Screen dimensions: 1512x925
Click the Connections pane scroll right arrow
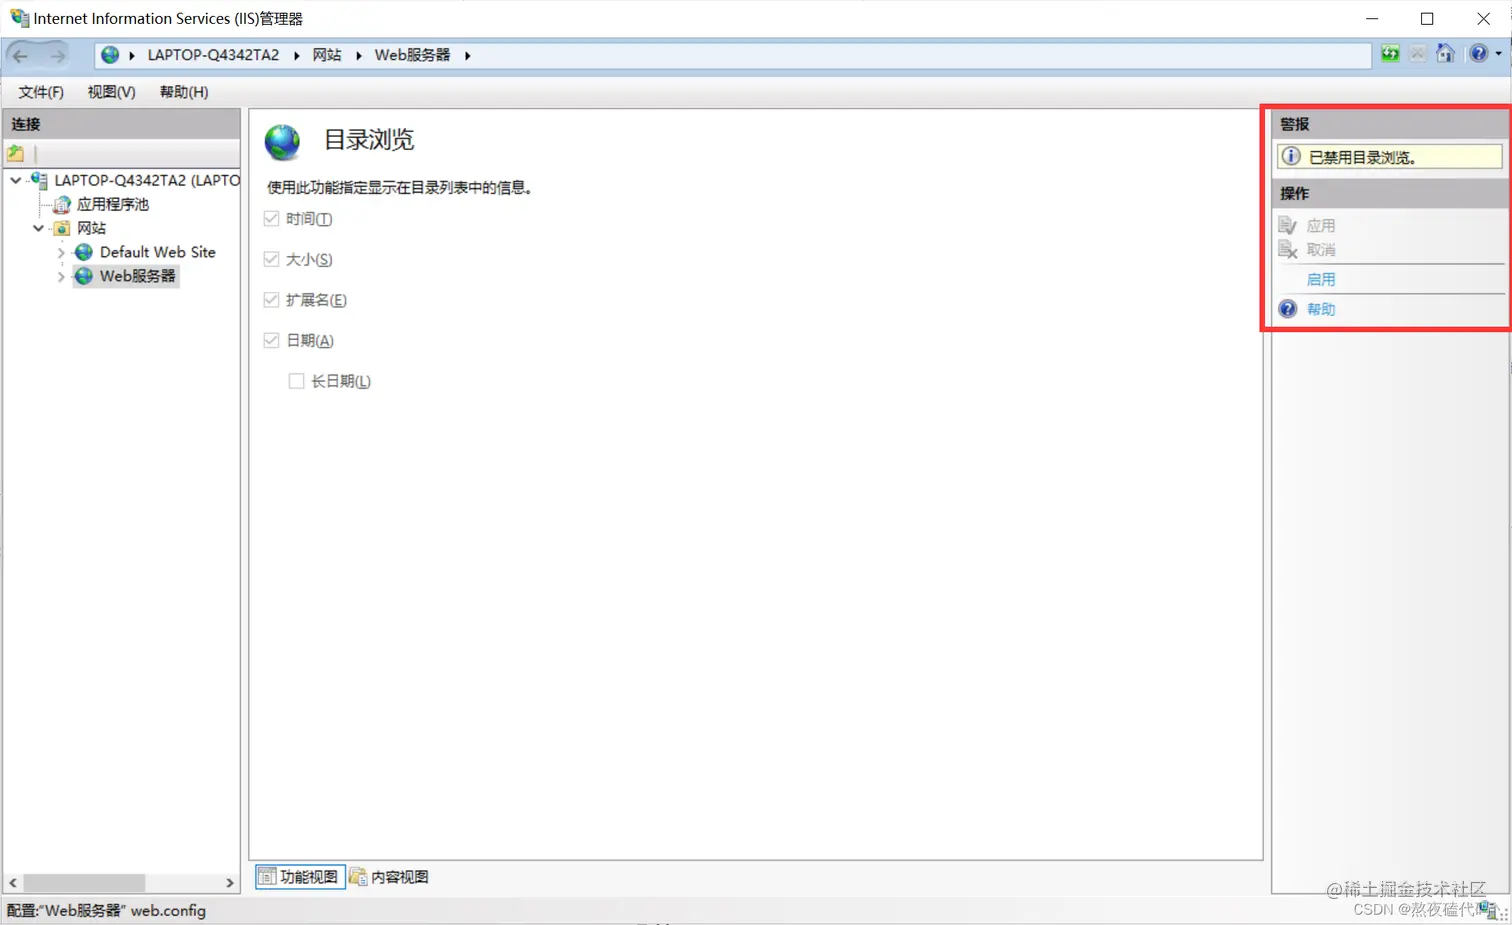(x=230, y=883)
